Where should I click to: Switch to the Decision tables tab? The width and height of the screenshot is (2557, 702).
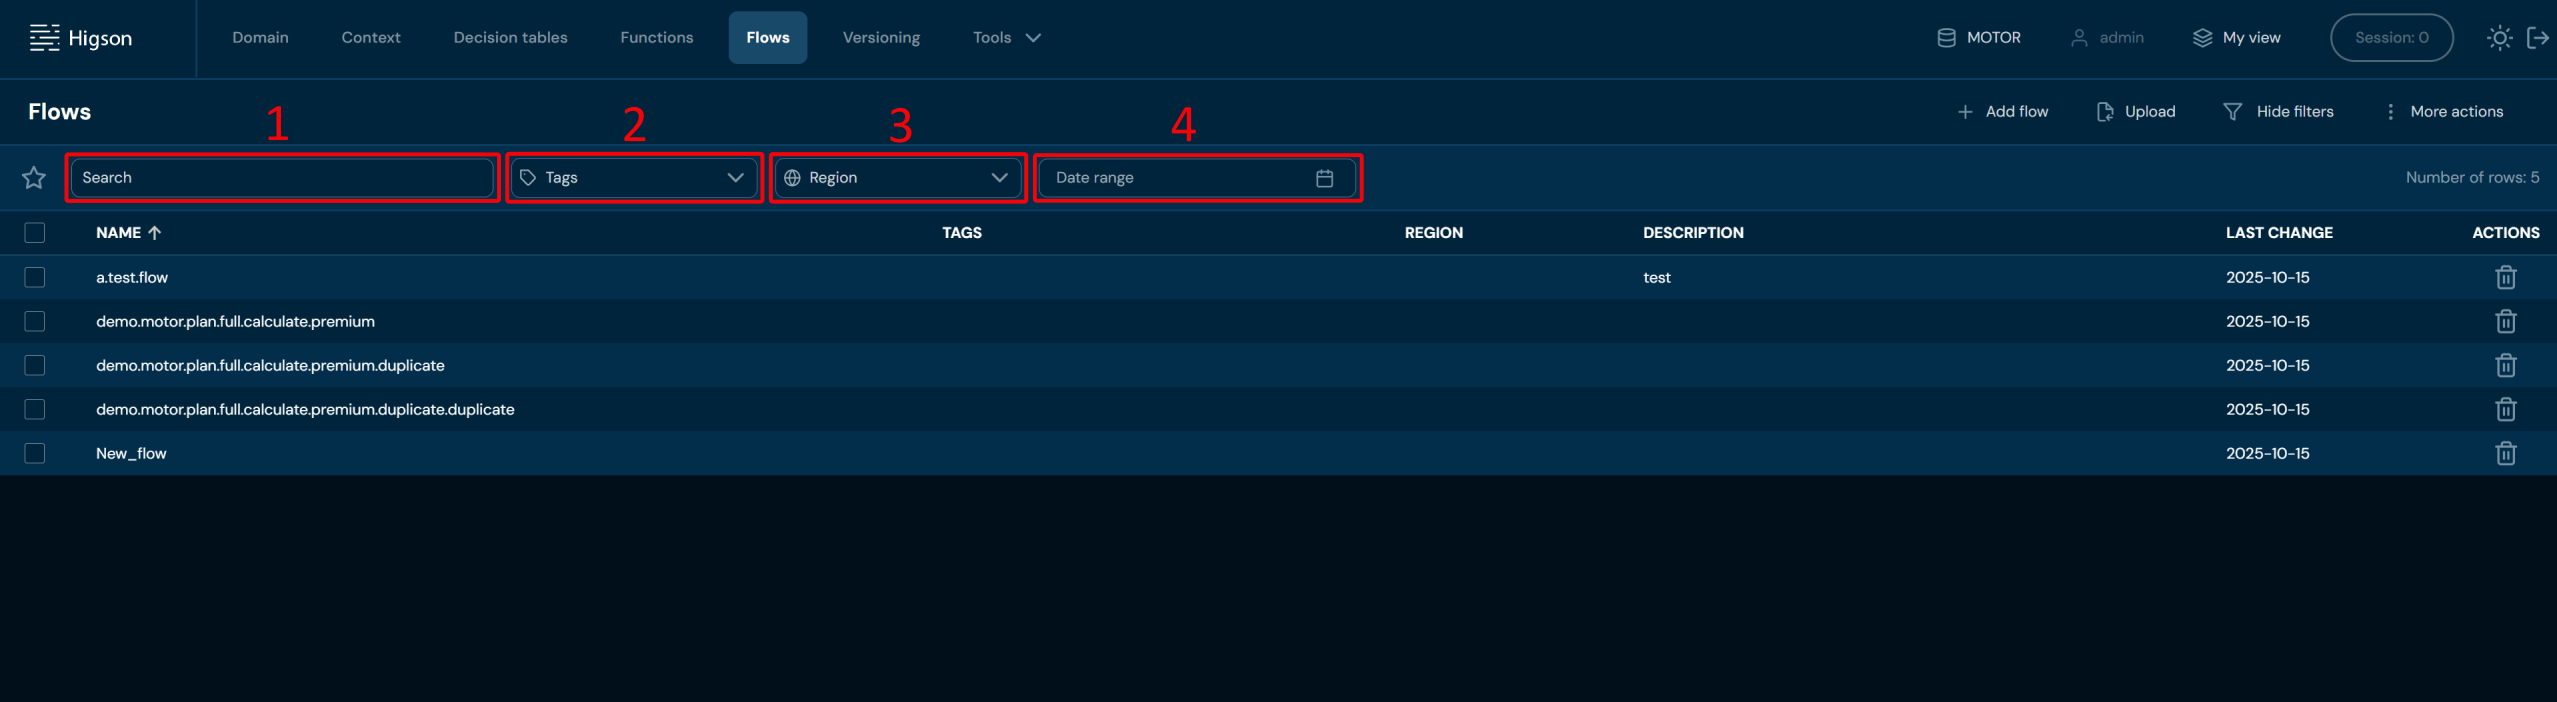pyautogui.click(x=510, y=38)
